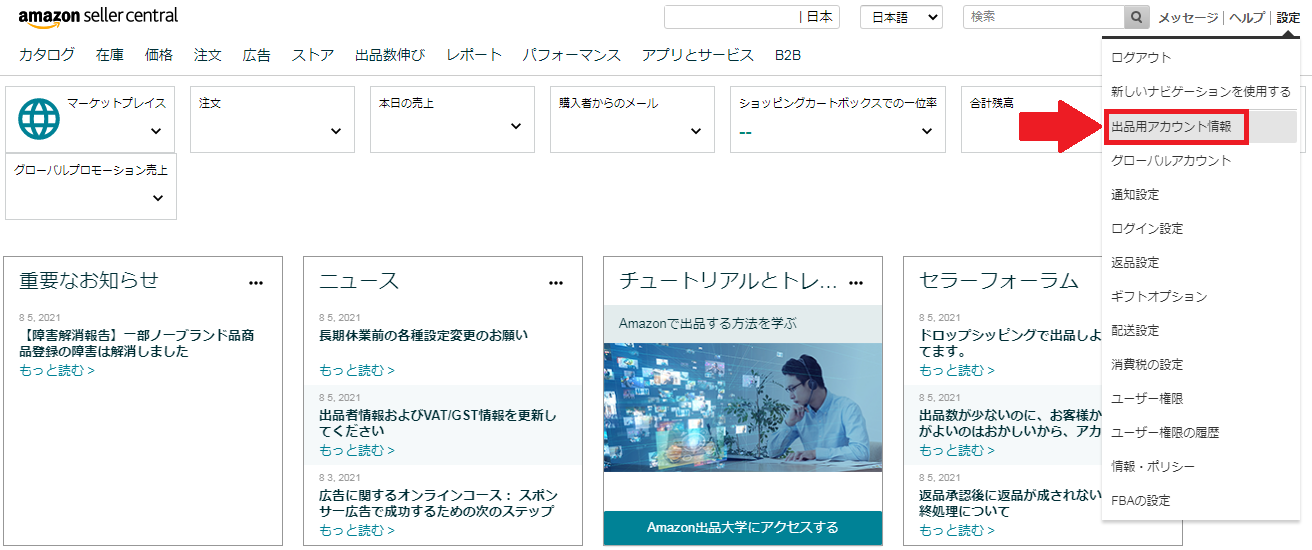The image size is (1312, 550).
Task: Click the Amazon Seller Central logo
Action: pos(98,16)
